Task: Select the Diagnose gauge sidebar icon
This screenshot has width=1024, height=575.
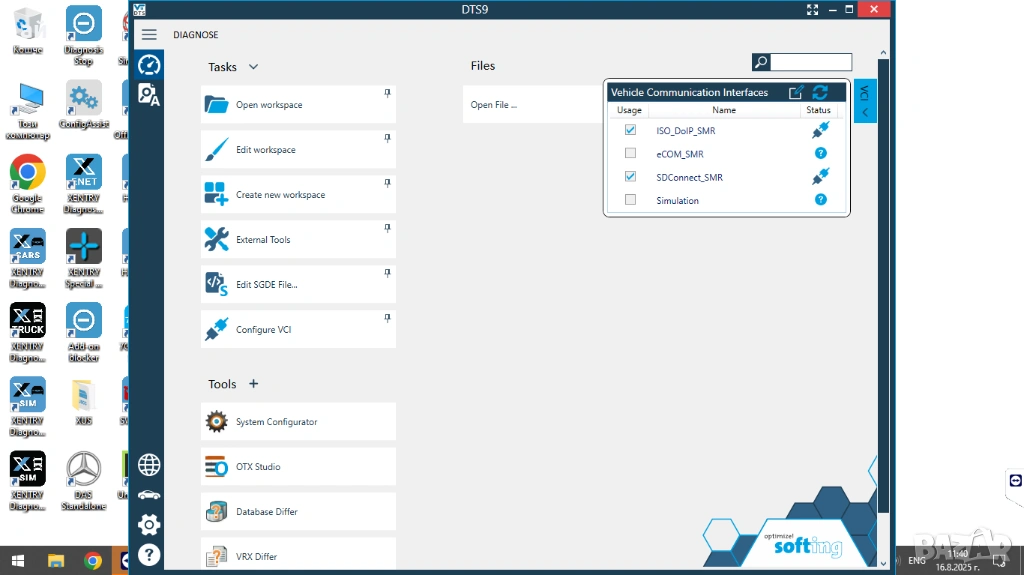Action: point(149,65)
